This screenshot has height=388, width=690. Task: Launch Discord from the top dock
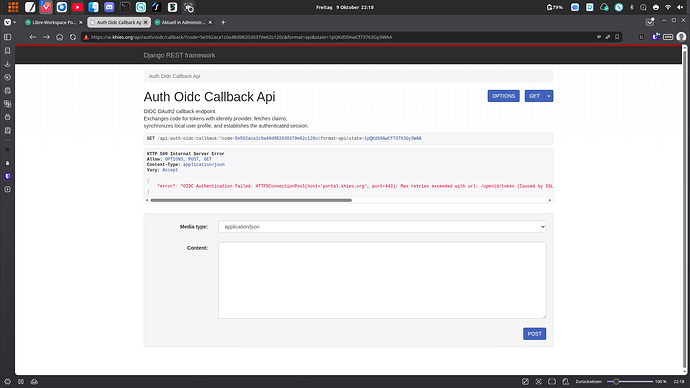[x=109, y=7]
